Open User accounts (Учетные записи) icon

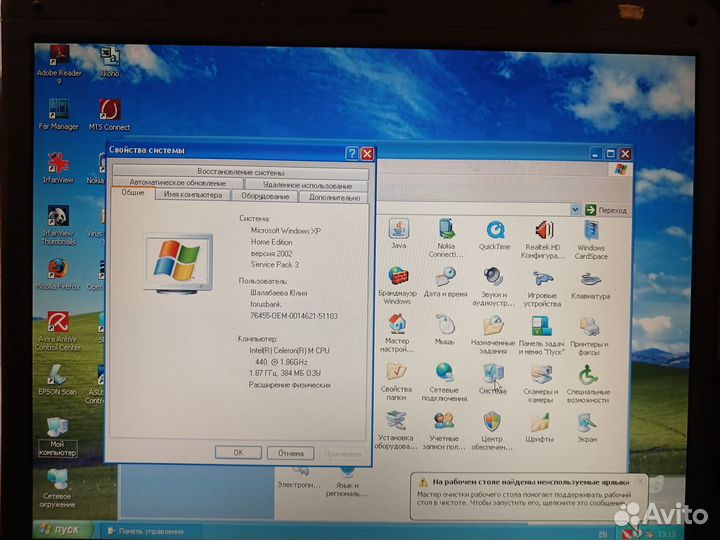click(444, 431)
